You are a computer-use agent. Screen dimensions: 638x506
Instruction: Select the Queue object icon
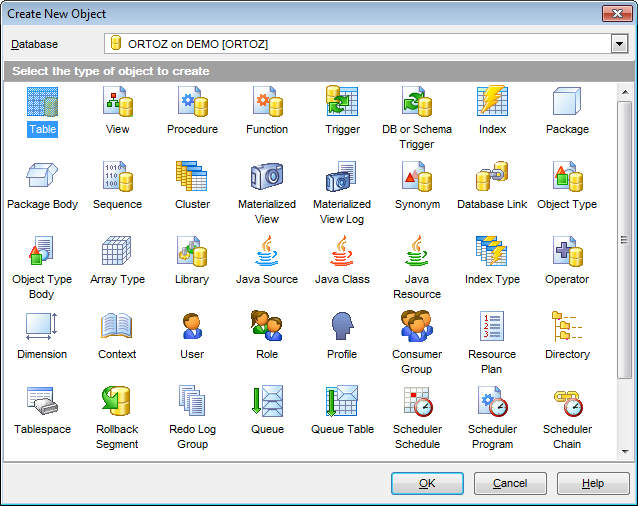click(267, 401)
